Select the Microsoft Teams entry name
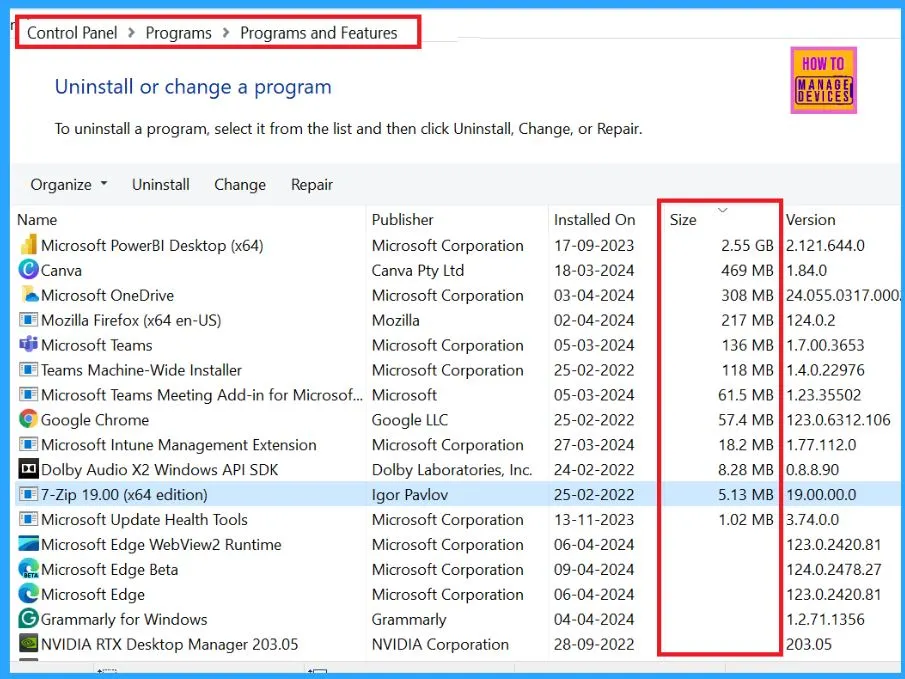The image size is (905, 679). coord(97,345)
